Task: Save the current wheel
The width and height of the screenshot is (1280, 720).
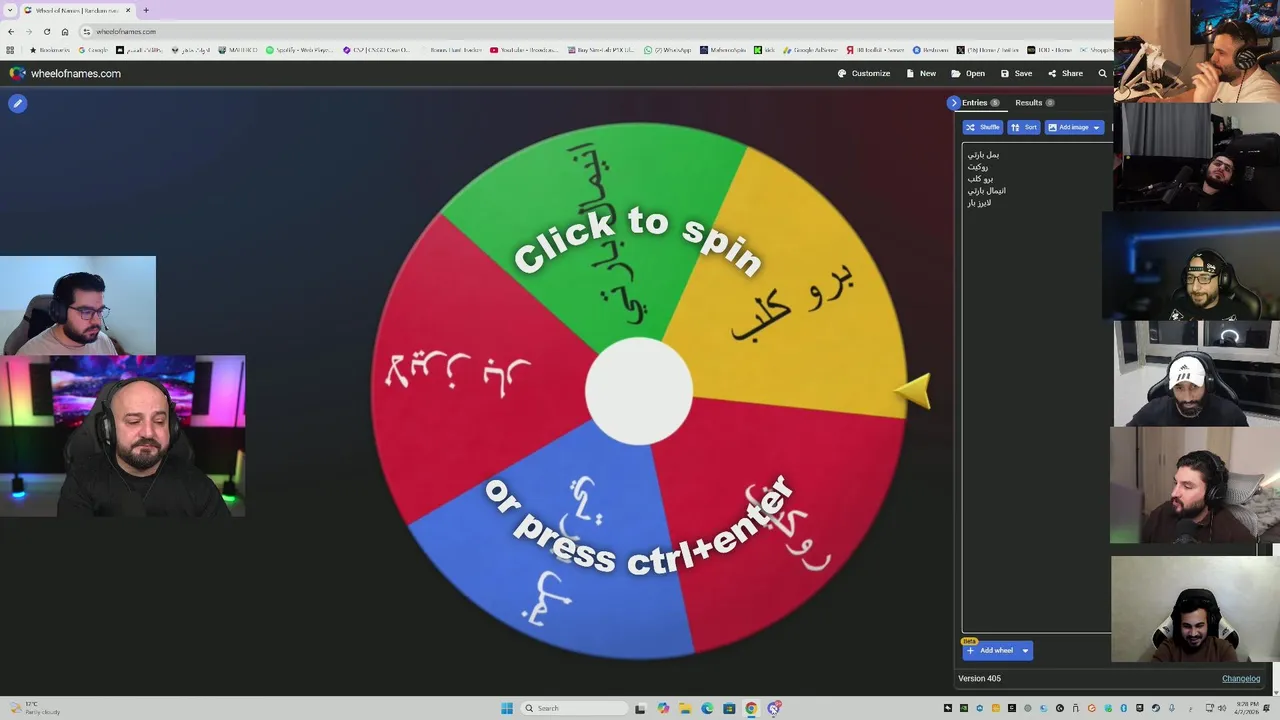Action: (1016, 73)
